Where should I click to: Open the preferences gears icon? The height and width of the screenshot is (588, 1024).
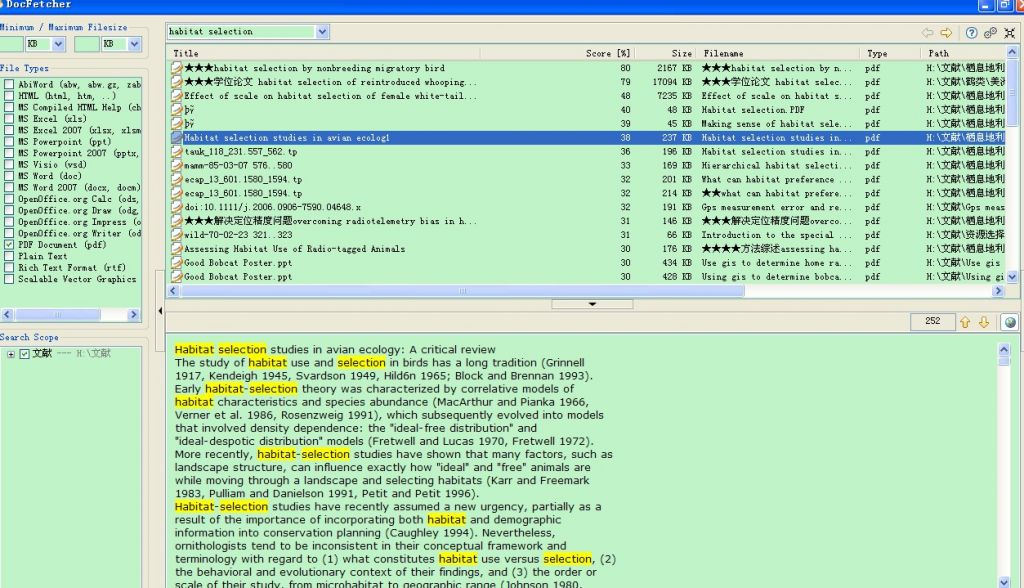990,32
